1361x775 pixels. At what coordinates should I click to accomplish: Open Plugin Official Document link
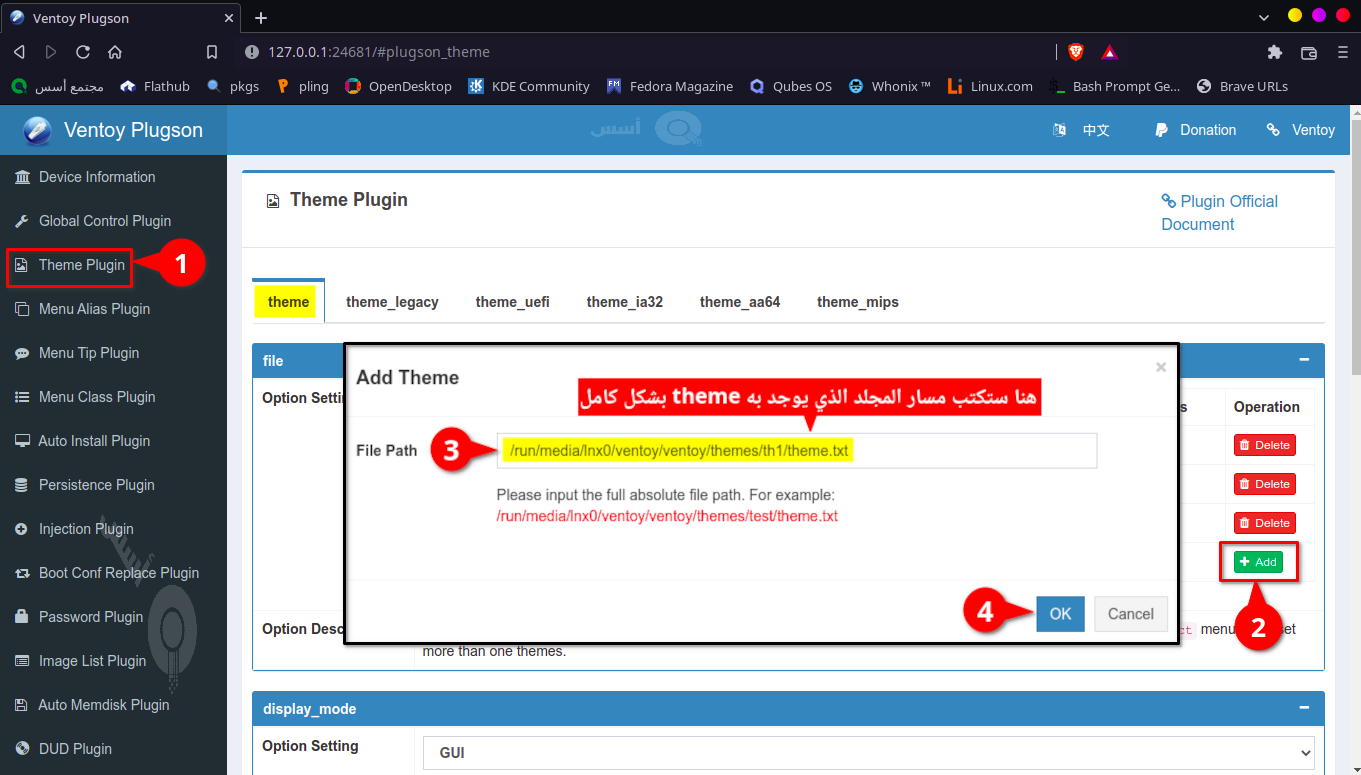[1219, 212]
